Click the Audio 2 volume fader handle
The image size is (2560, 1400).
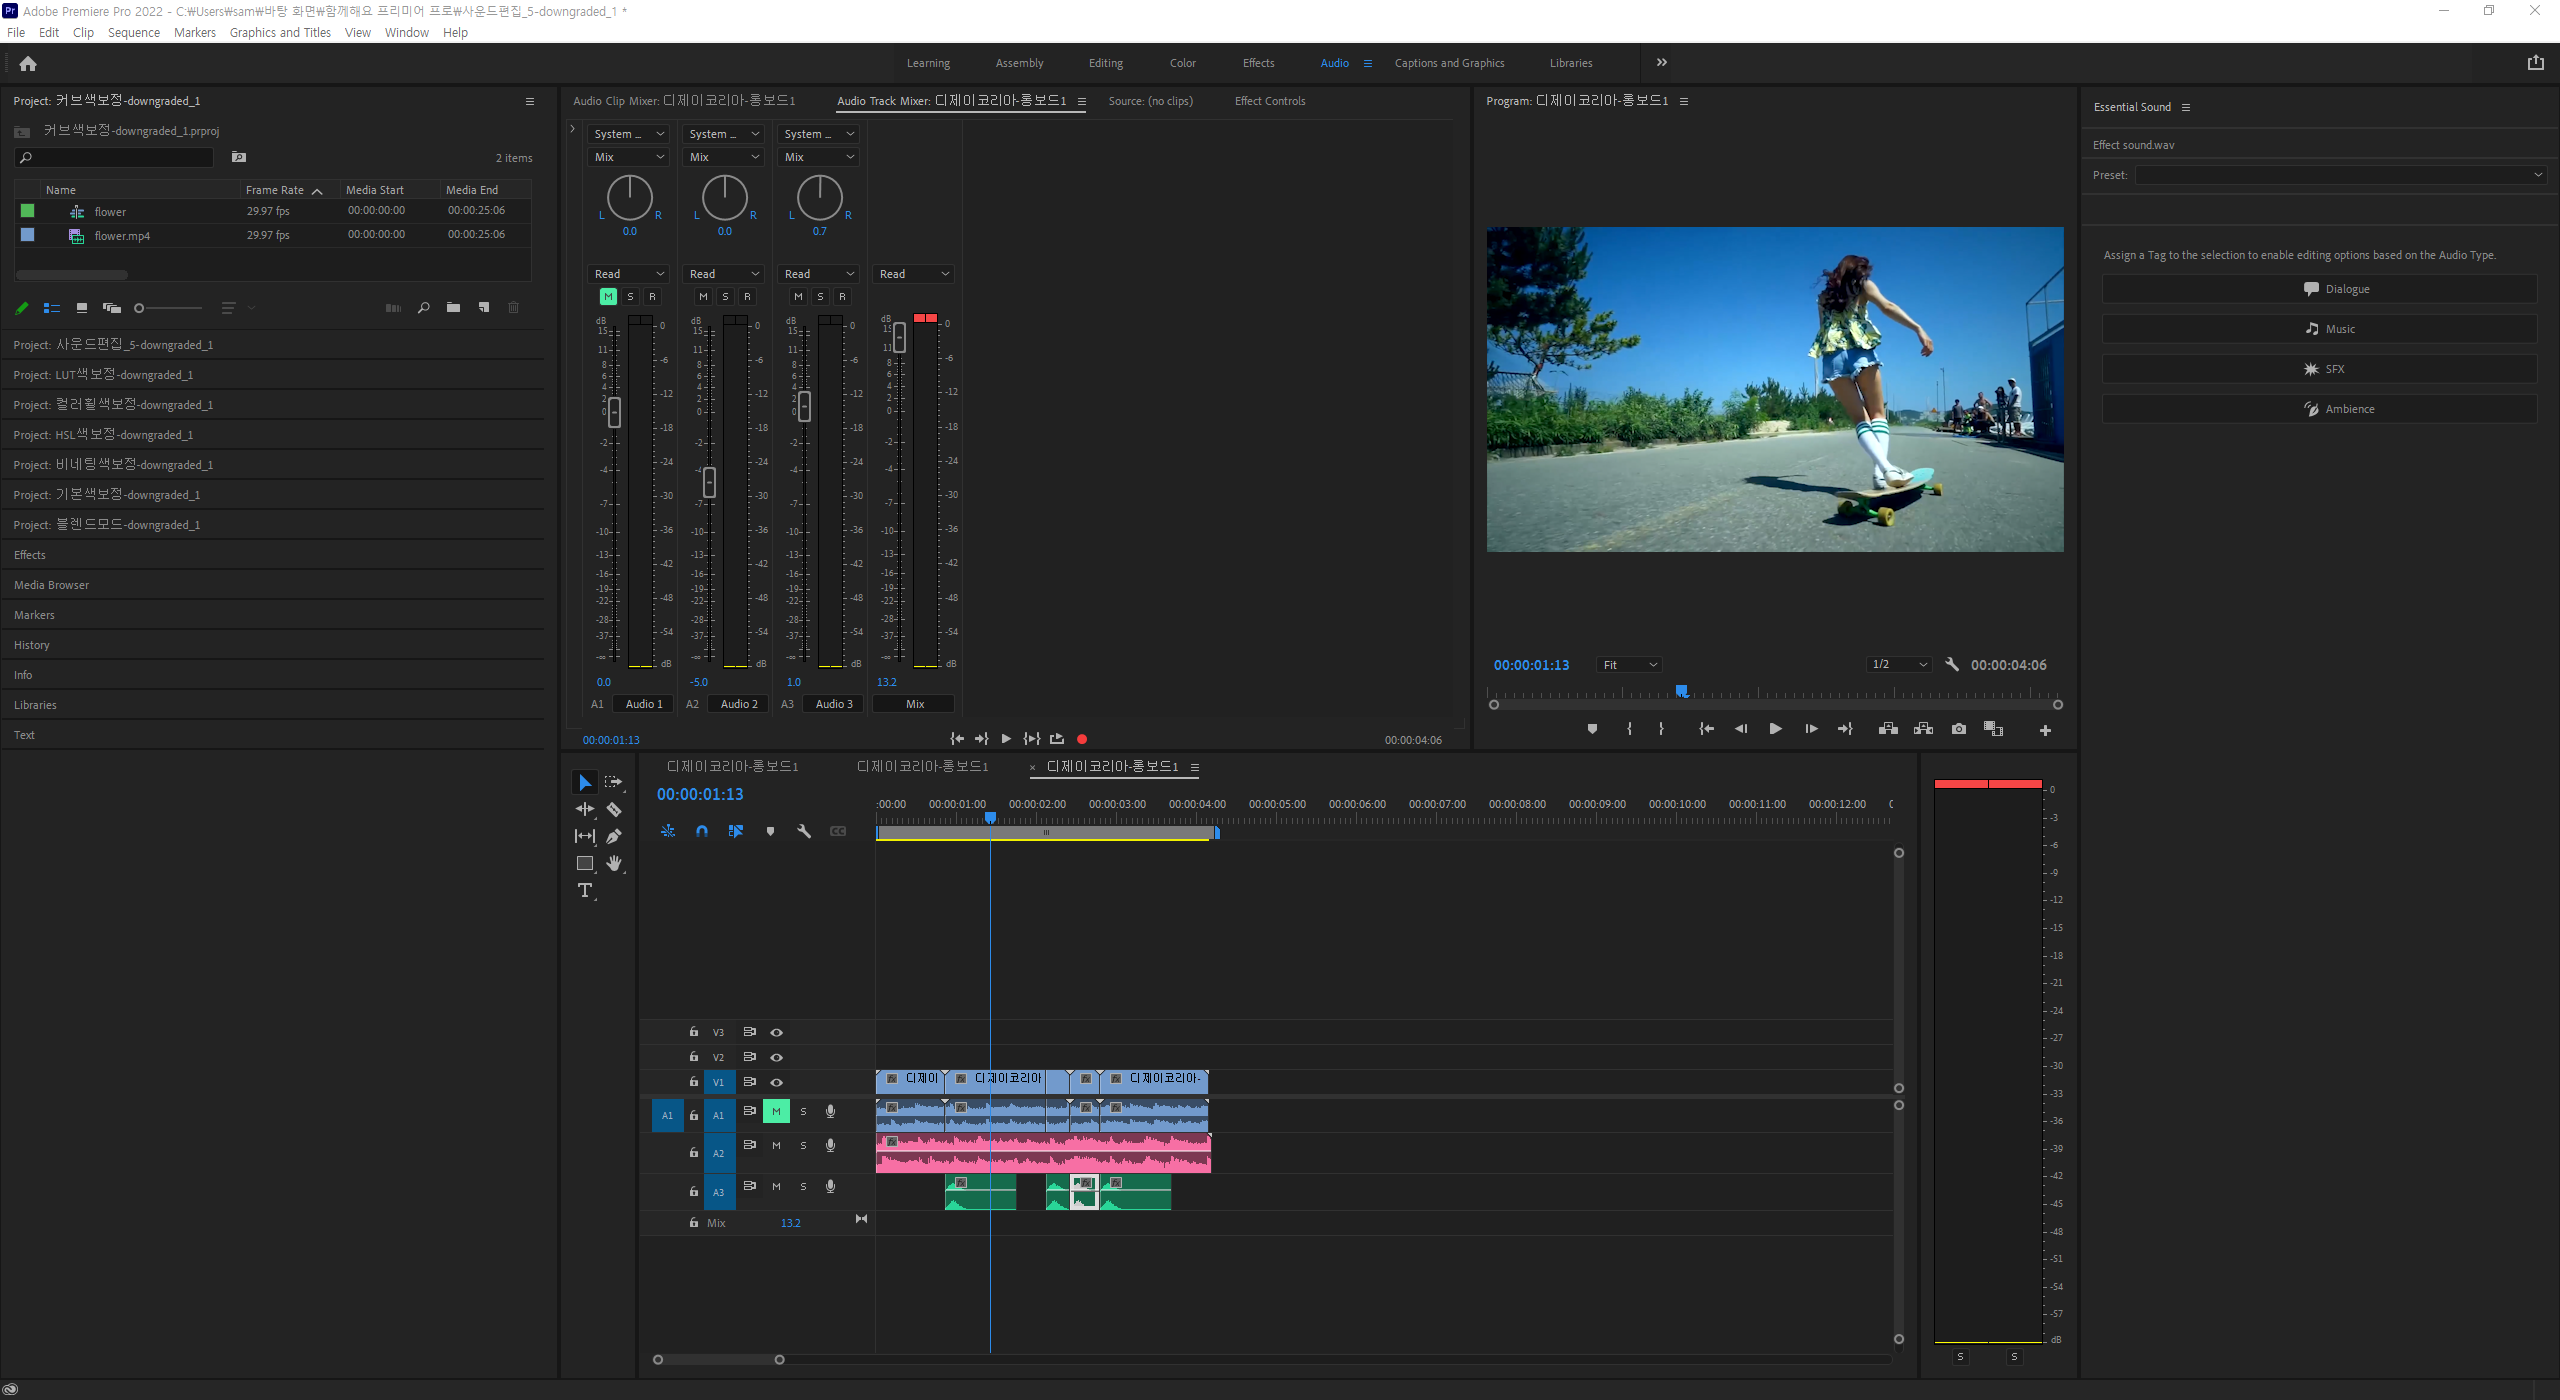[709, 482]
